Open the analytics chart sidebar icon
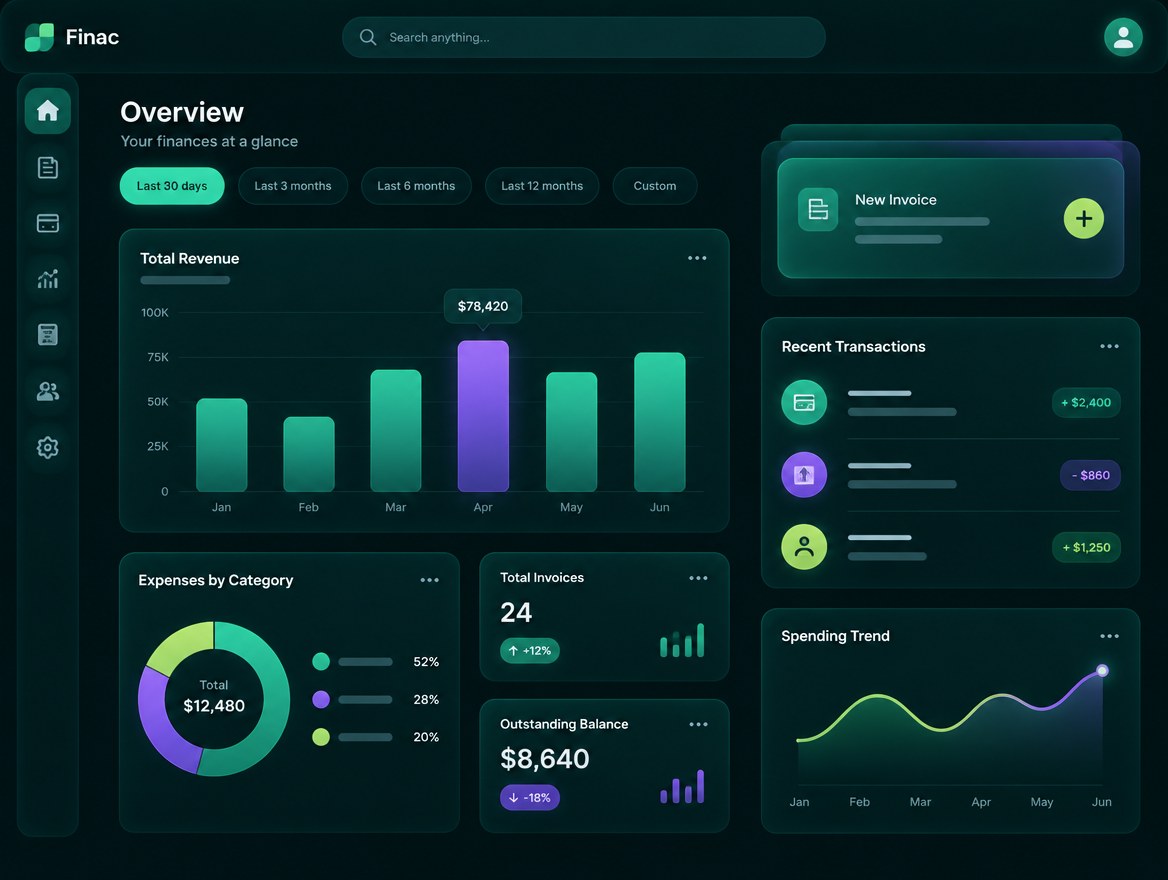1168x880 pixels. tap(48, 279)
